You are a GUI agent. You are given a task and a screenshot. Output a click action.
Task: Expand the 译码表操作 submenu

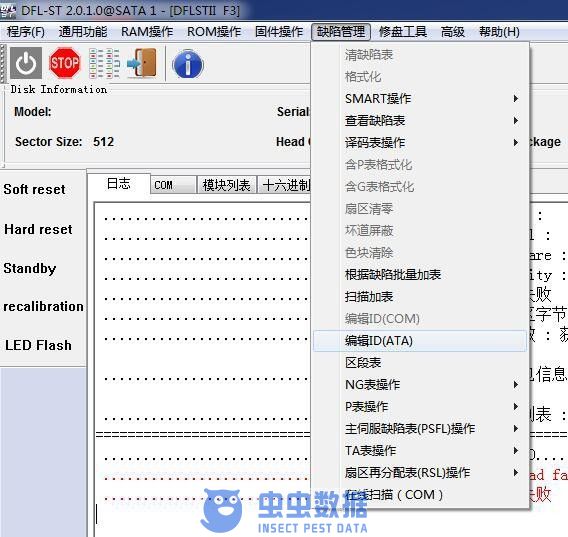pyautogui.click(x=419, y=143)
